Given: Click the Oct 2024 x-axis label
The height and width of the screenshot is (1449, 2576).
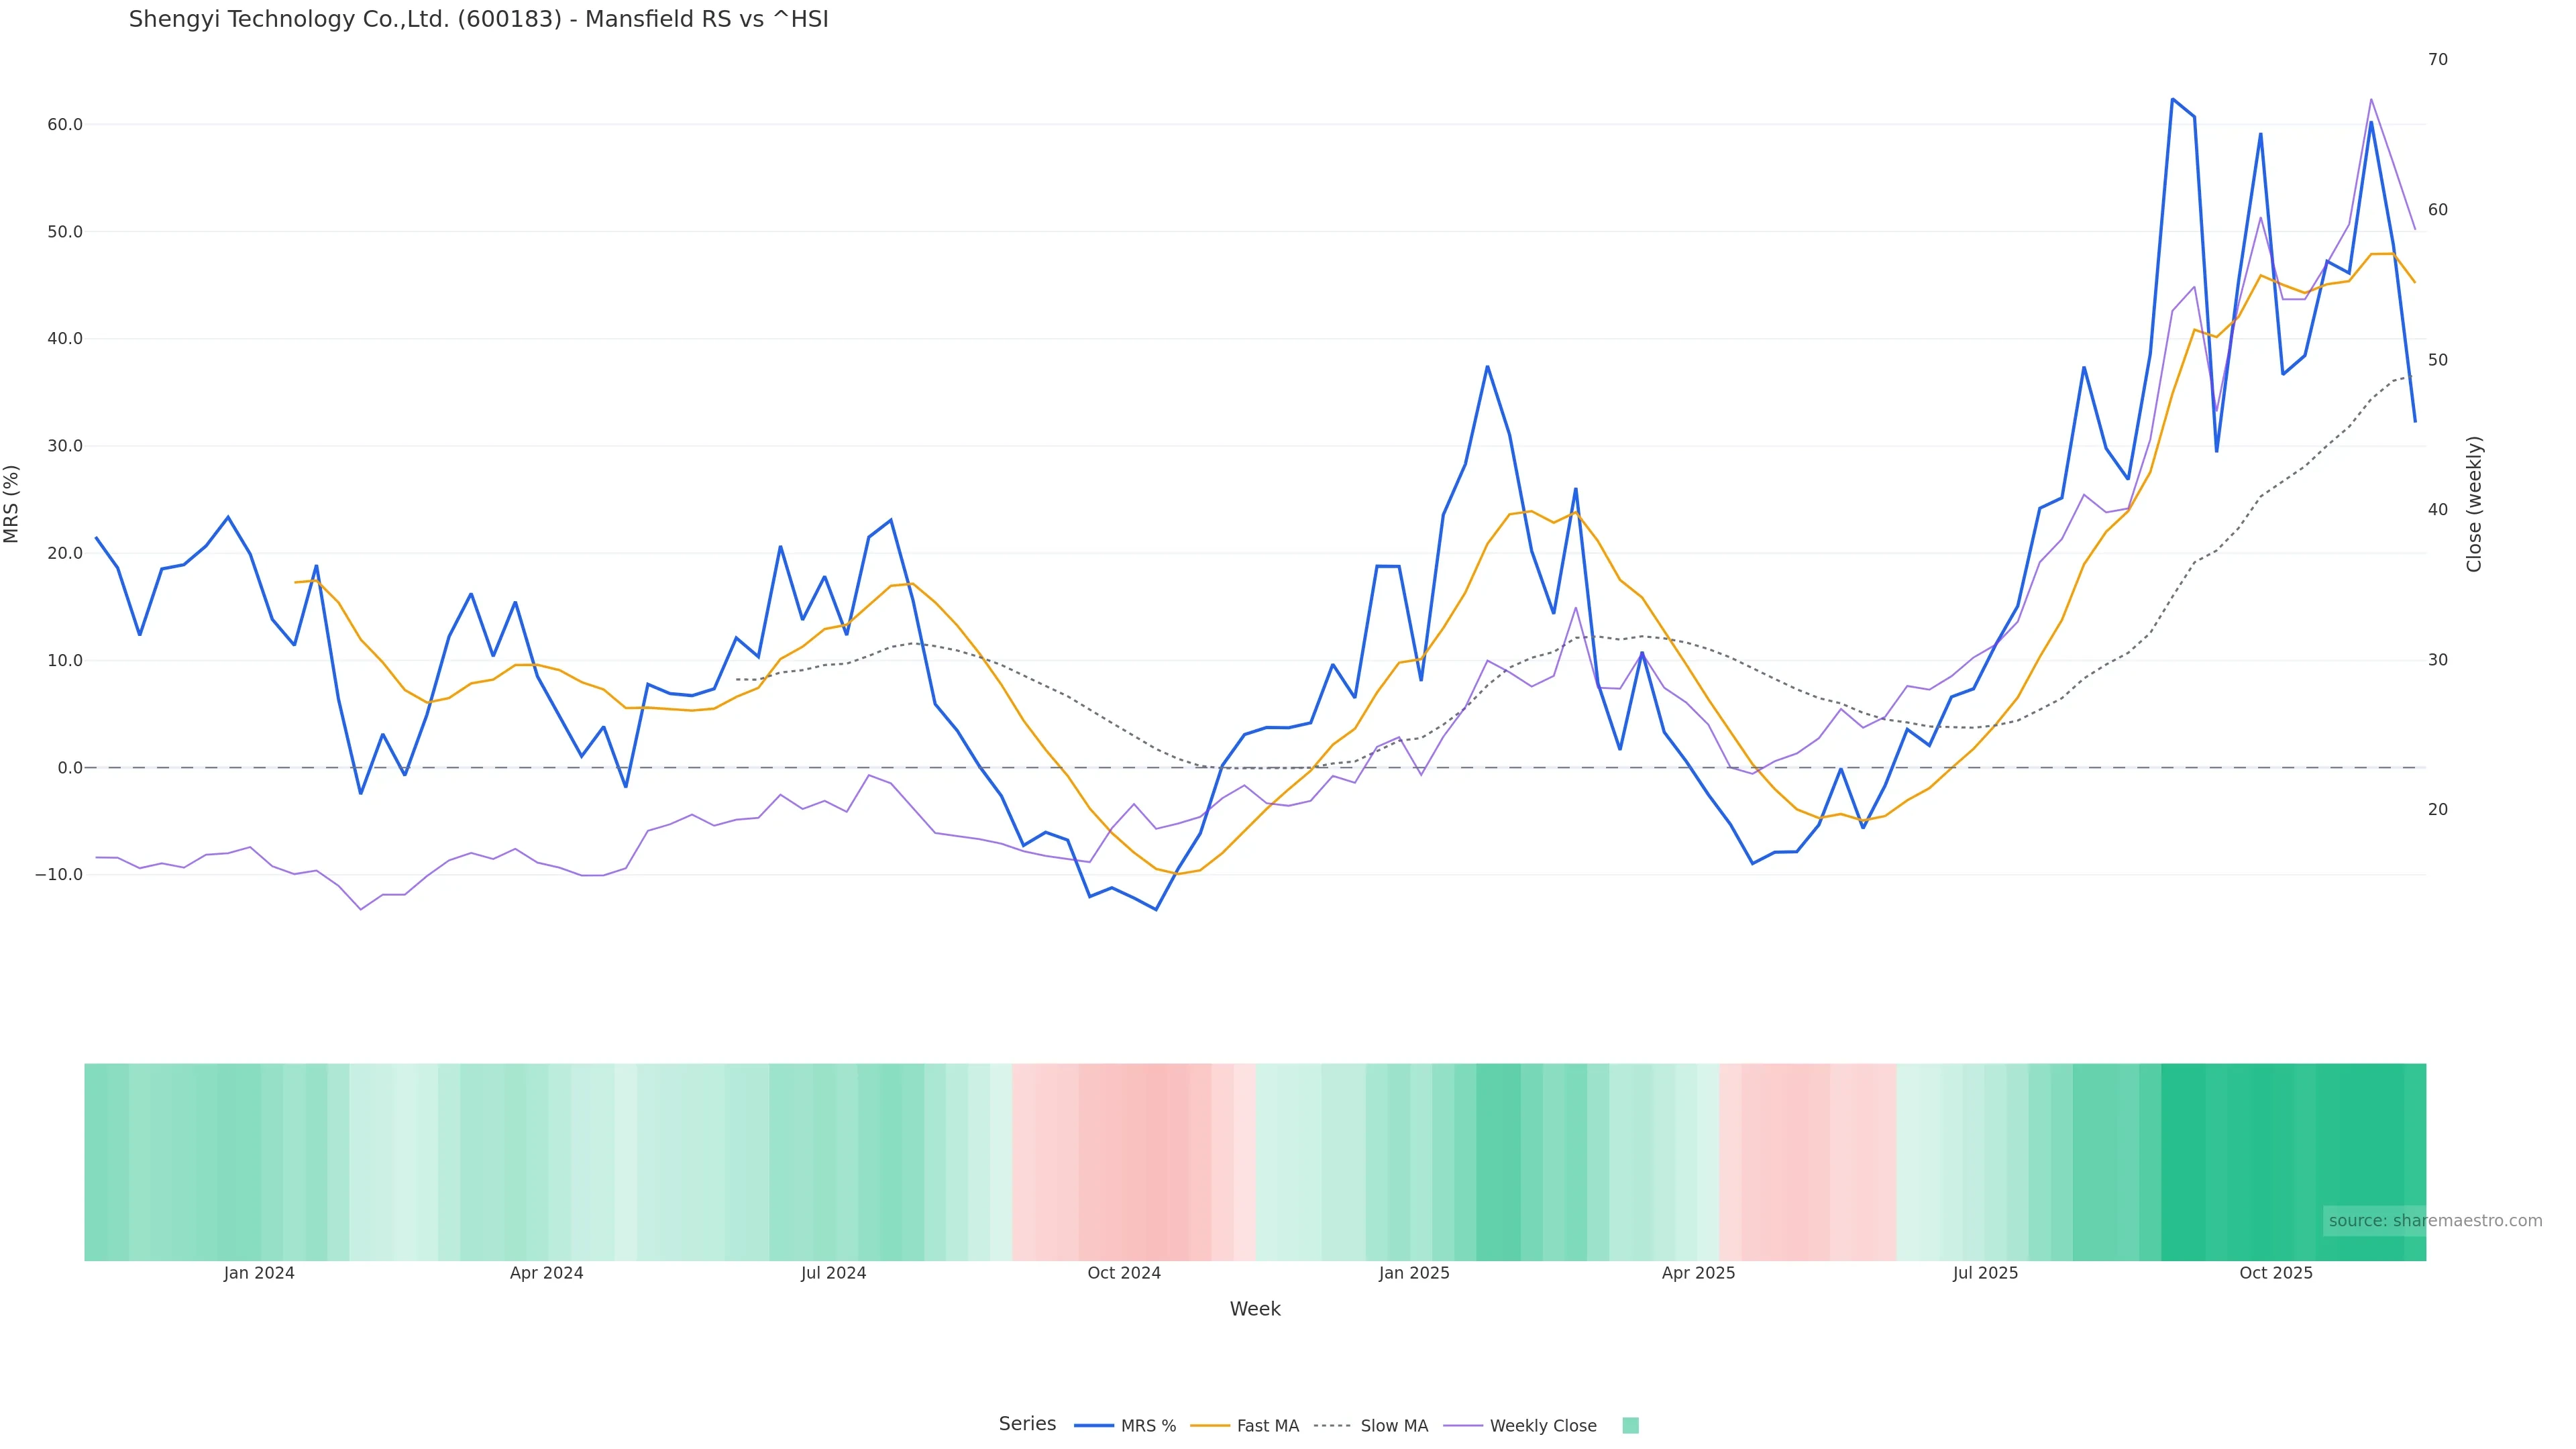Looking at the screenshot, I should (1124, 1273).
